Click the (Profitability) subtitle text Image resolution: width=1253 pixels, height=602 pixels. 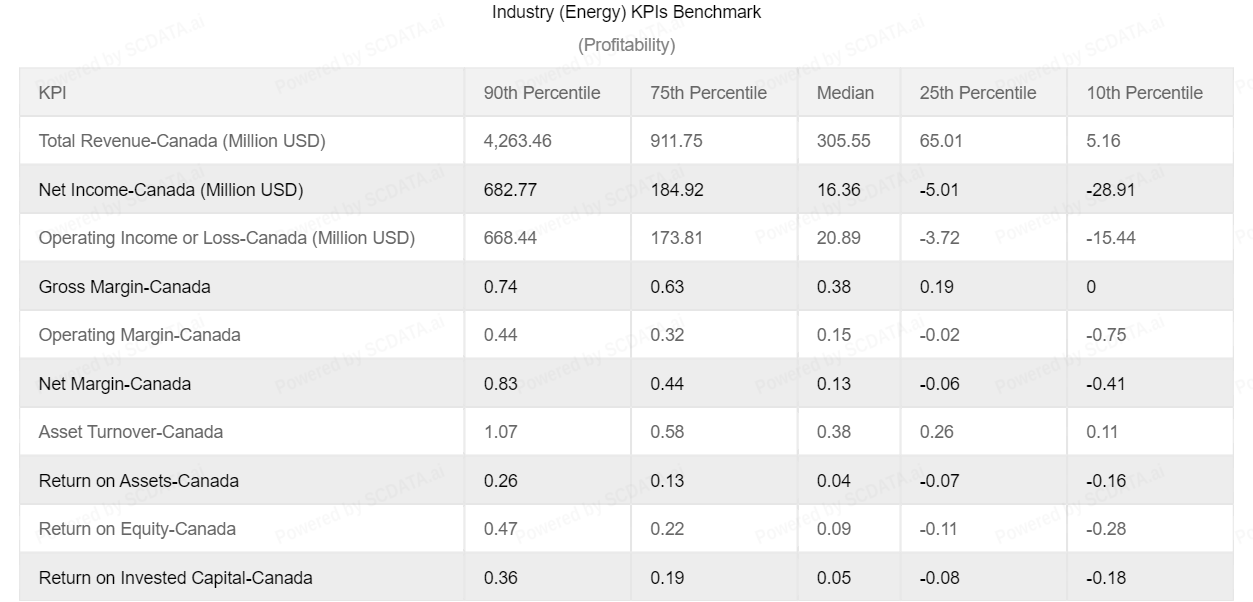626,45
